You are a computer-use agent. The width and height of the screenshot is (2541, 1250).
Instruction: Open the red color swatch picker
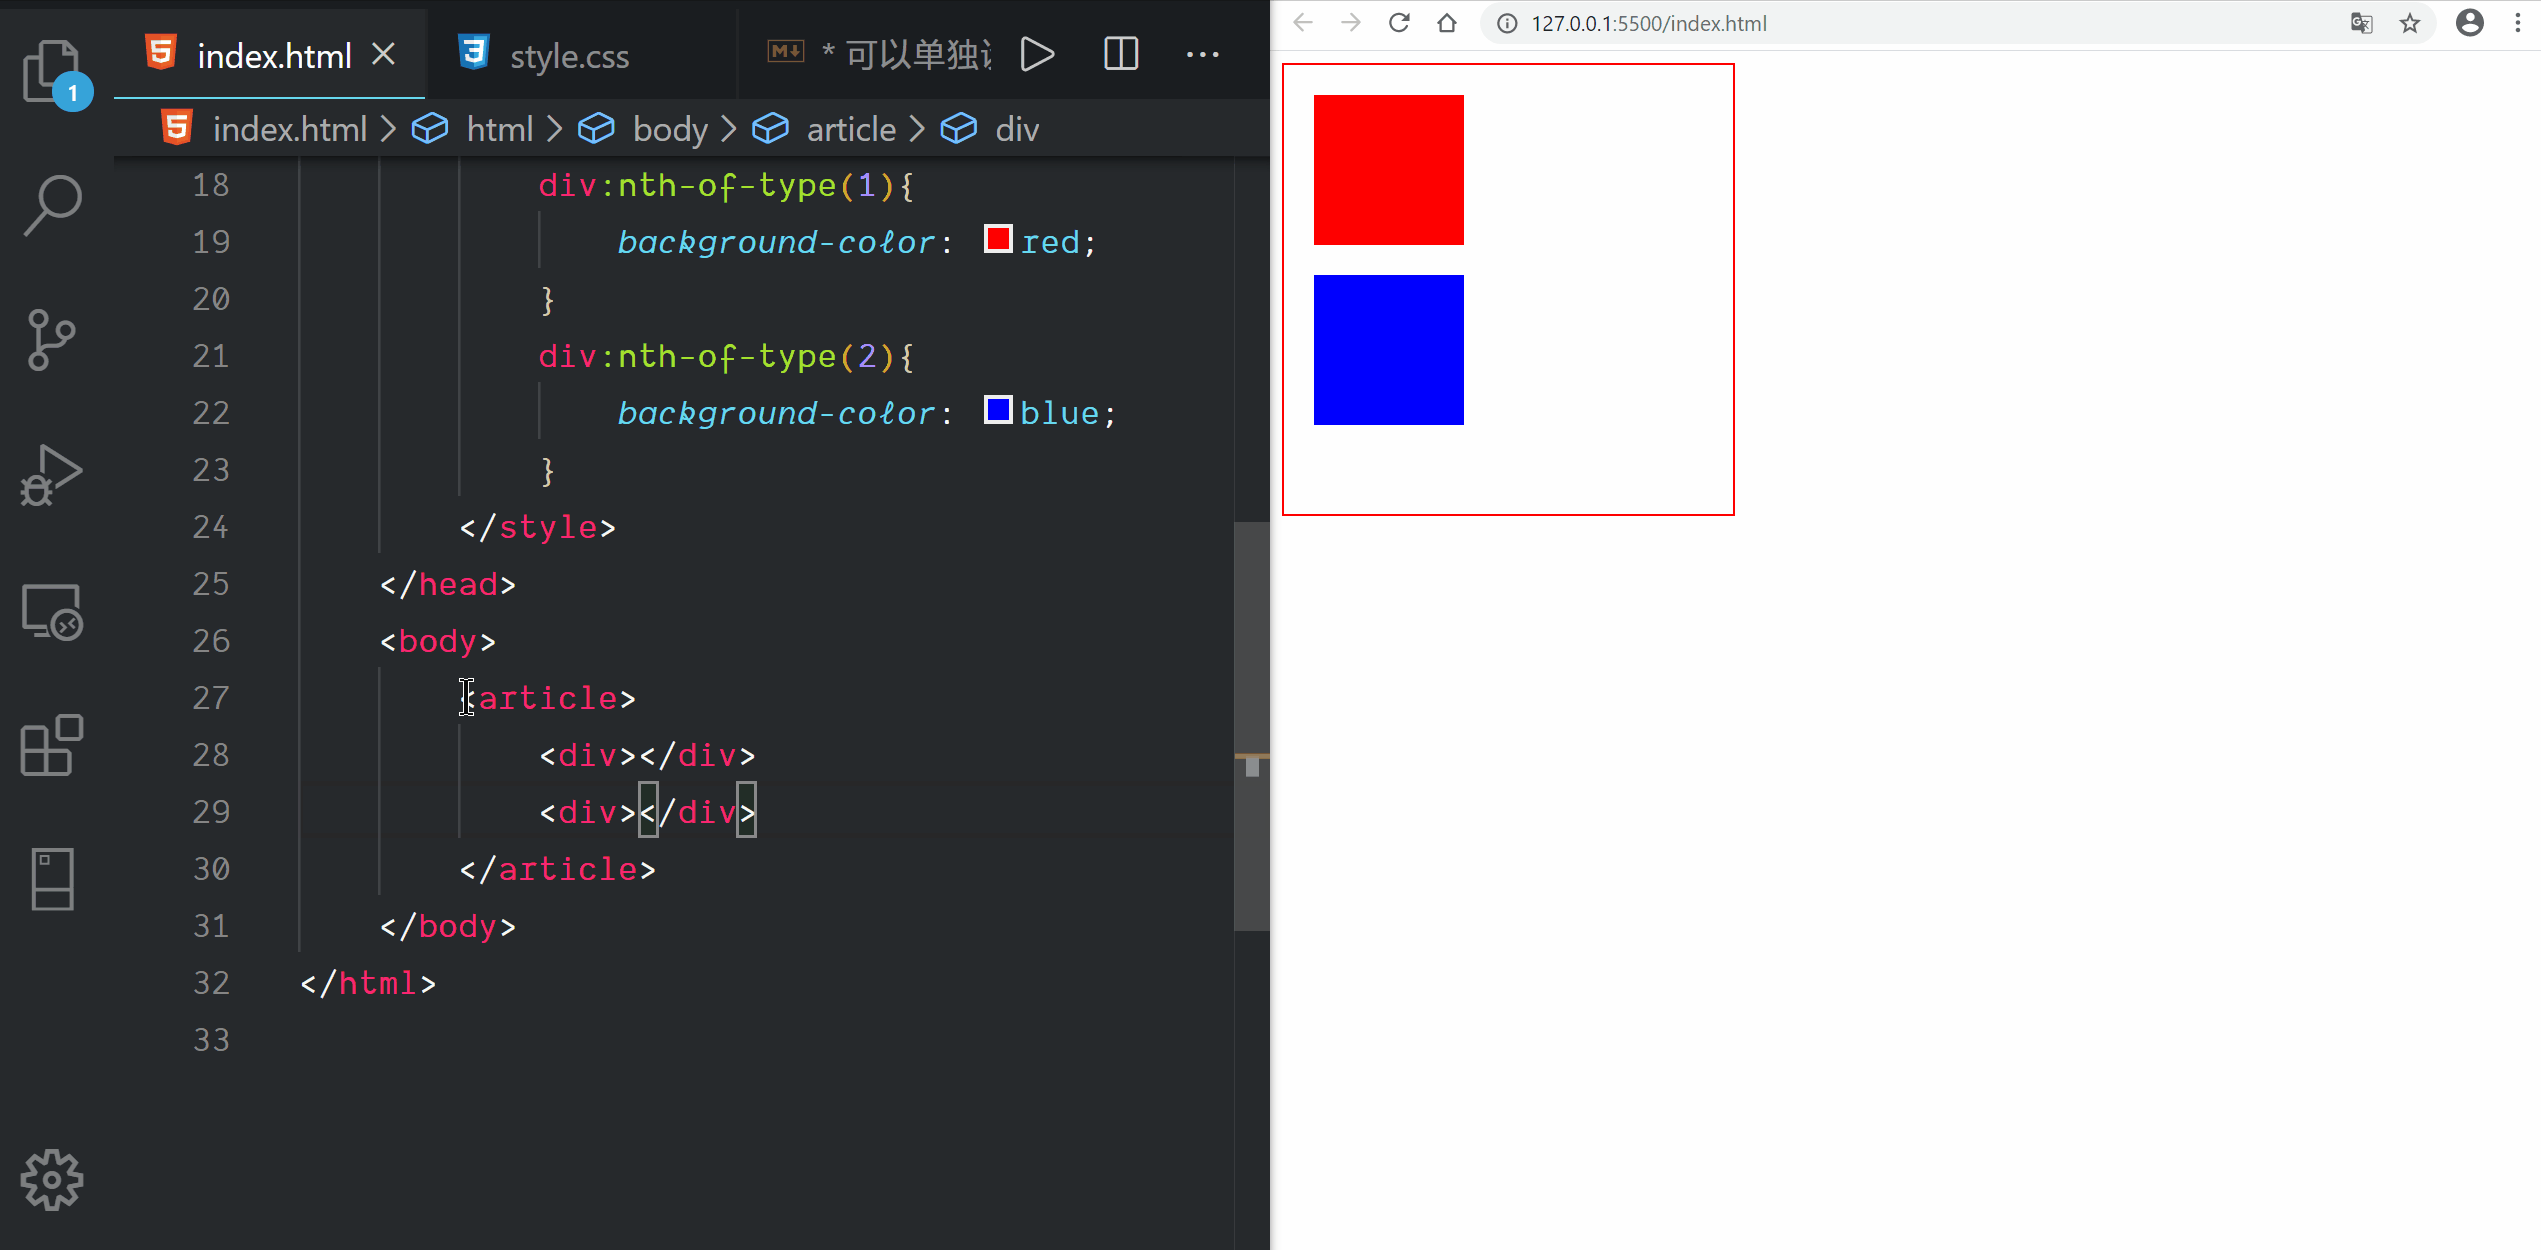pos(998,239)
